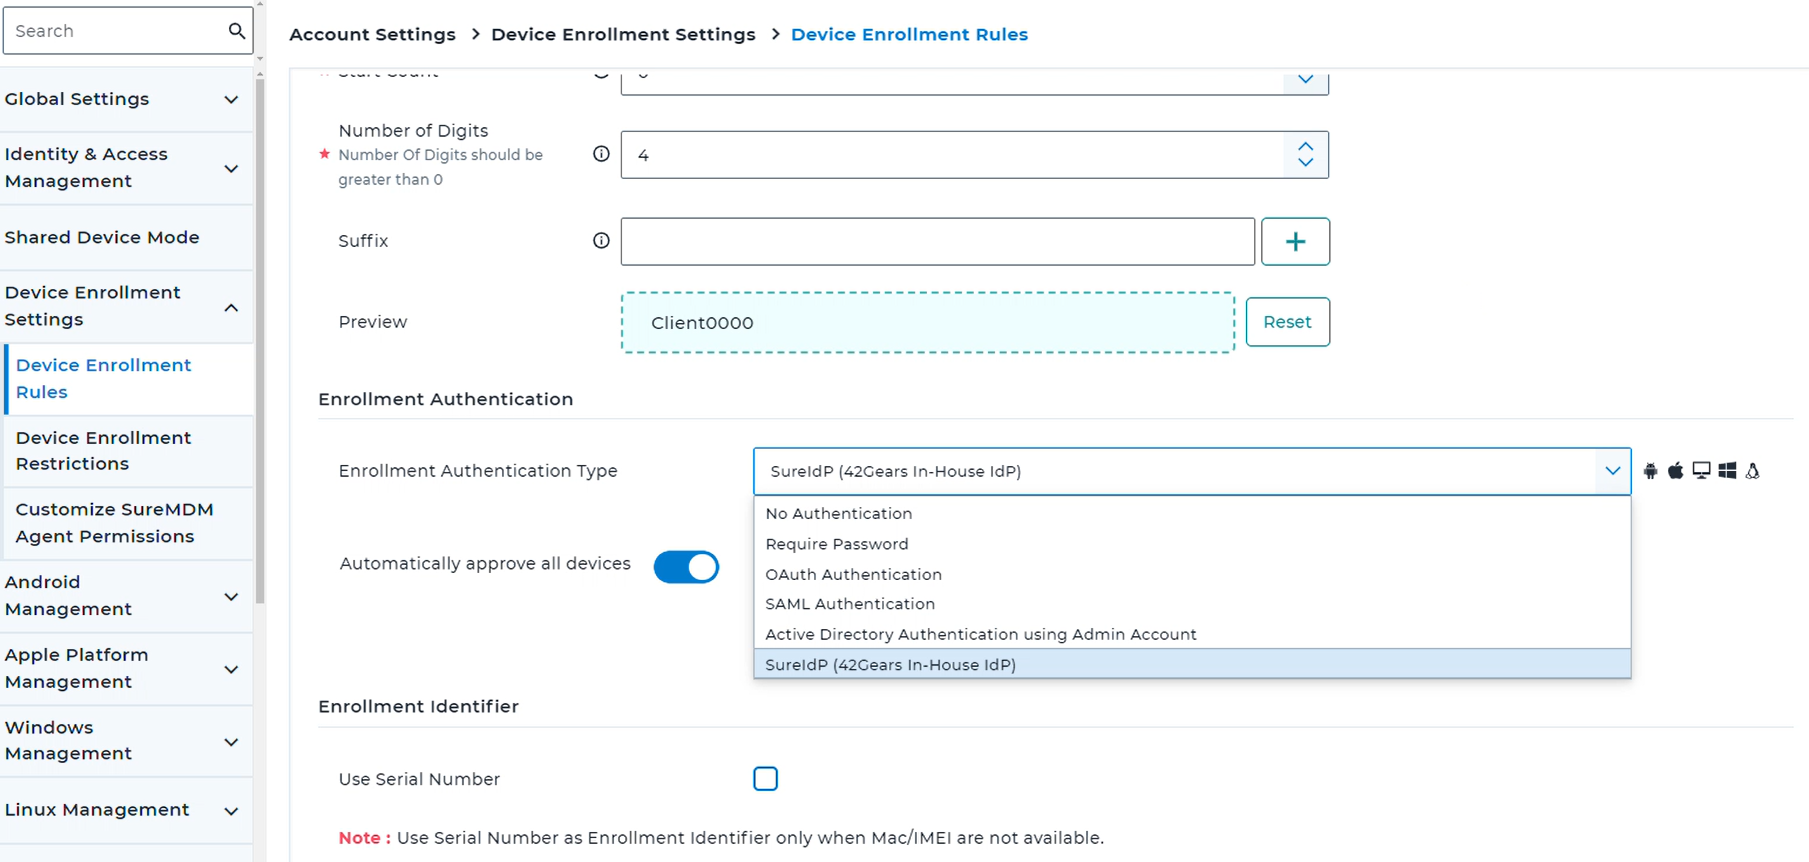Click the Linux penguin platform icon
This screenshot has height=862, width=1809.
(1752, 471)
